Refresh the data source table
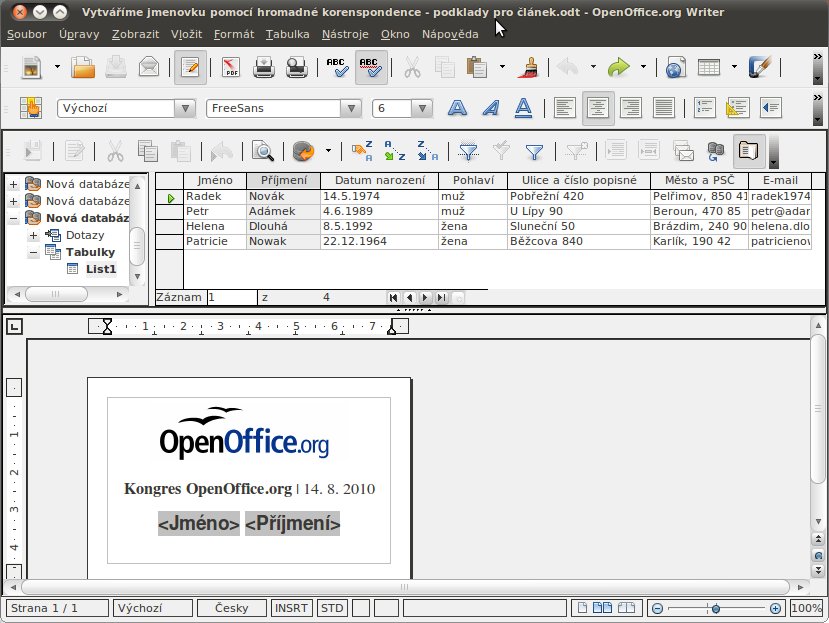829x623 pixels. point(303,152)
